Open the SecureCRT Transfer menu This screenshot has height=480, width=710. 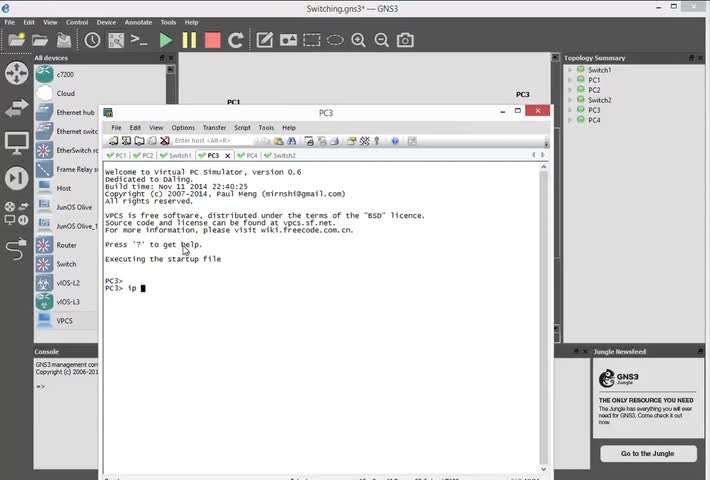point(214,128)
